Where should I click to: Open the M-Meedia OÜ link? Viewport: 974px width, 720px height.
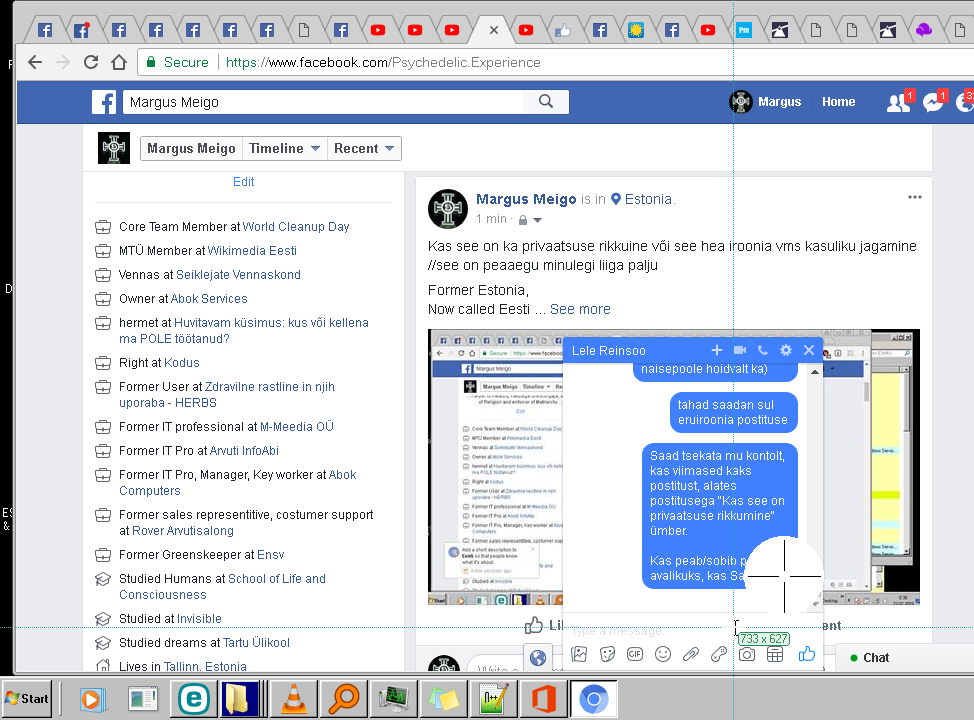297,427
